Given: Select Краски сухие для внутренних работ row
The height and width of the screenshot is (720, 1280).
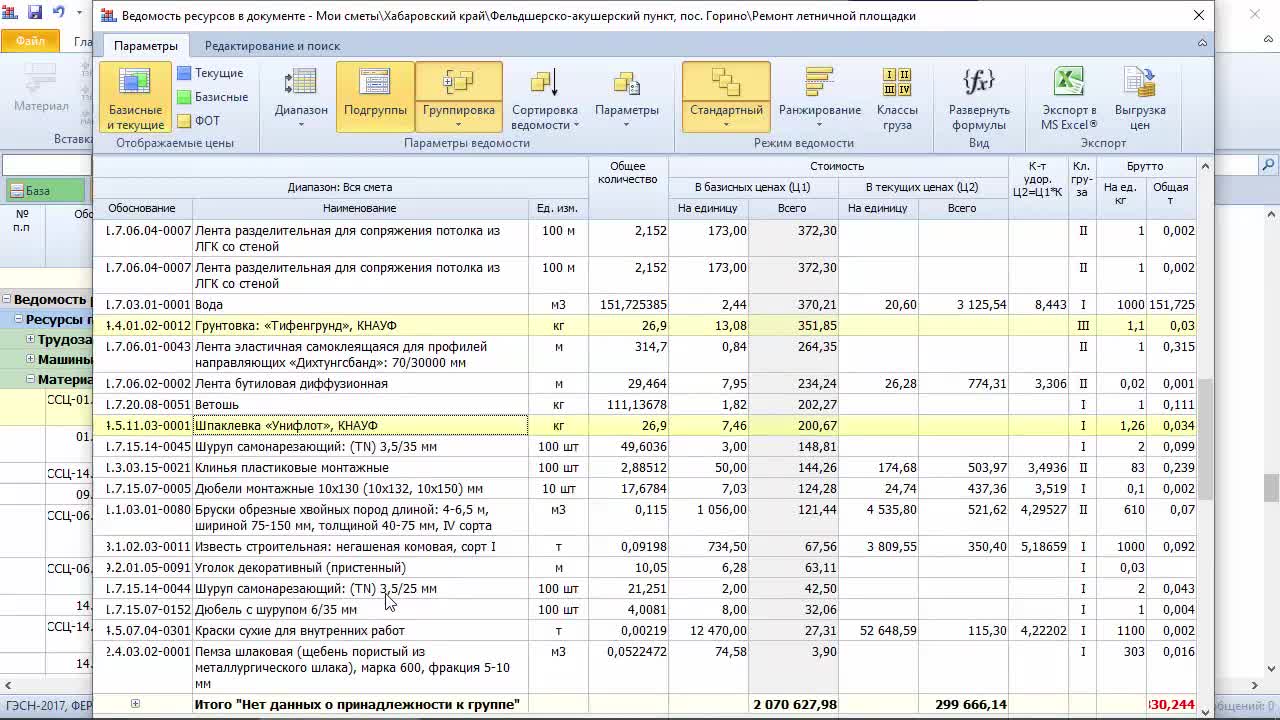Looking at the screenshot, I should tap(643, 630).
